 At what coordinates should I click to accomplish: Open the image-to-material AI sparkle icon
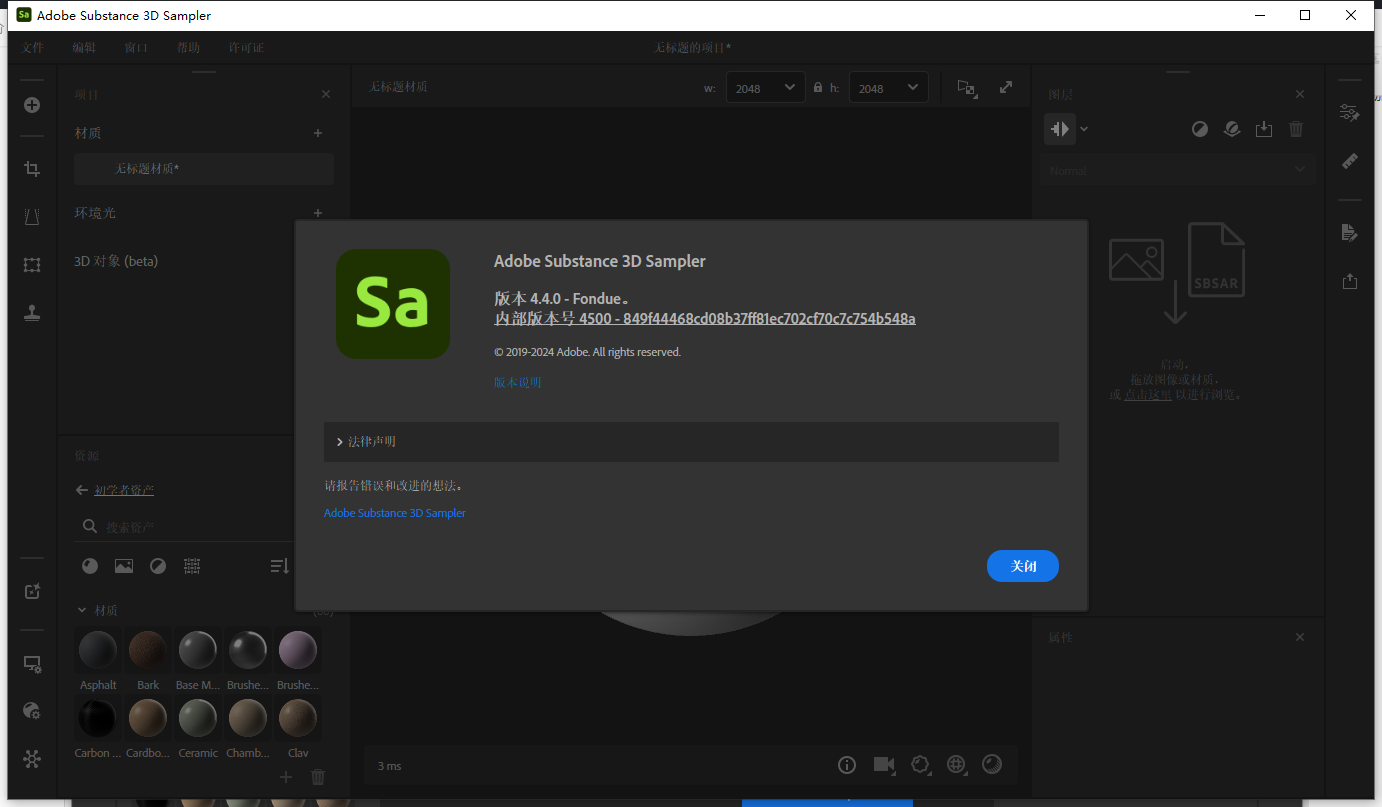(32, 591)
